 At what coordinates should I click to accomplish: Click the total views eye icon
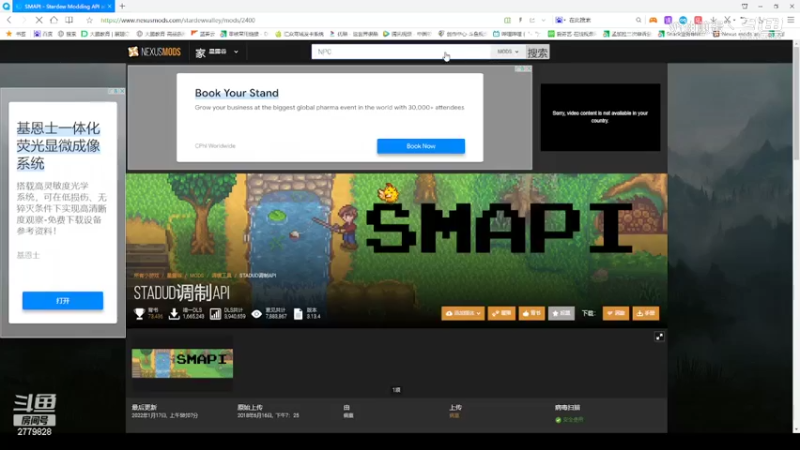257,314
